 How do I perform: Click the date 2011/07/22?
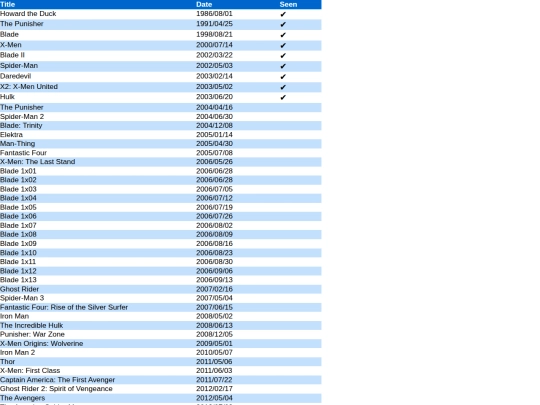coord(214,380)
